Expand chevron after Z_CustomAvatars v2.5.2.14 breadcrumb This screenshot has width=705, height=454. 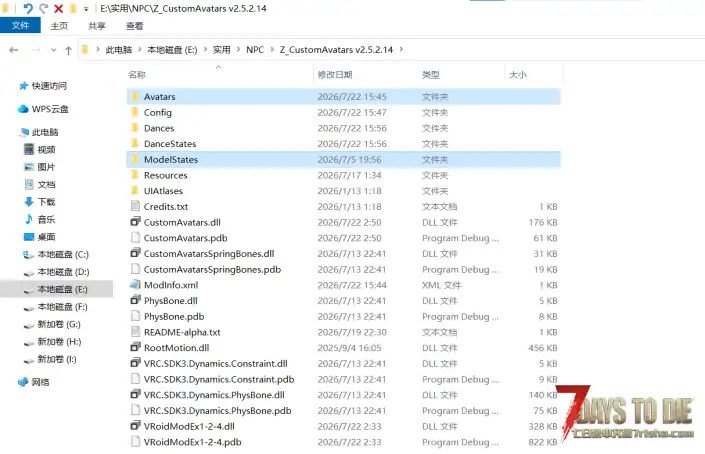(x=401, y=49)
